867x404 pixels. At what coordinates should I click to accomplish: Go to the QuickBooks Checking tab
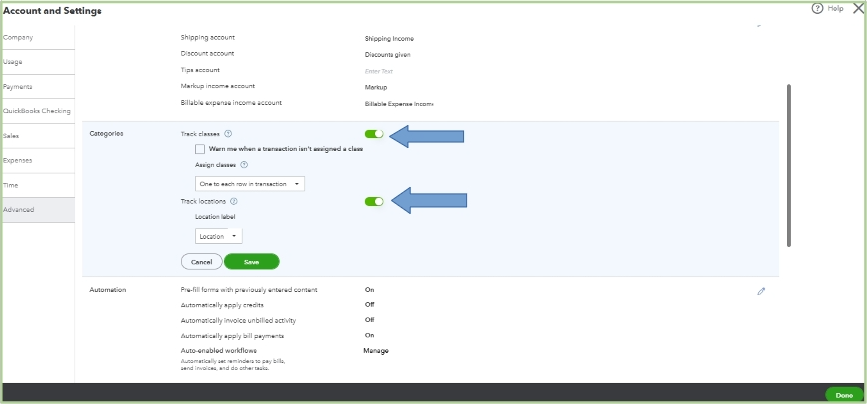(37, 111)
